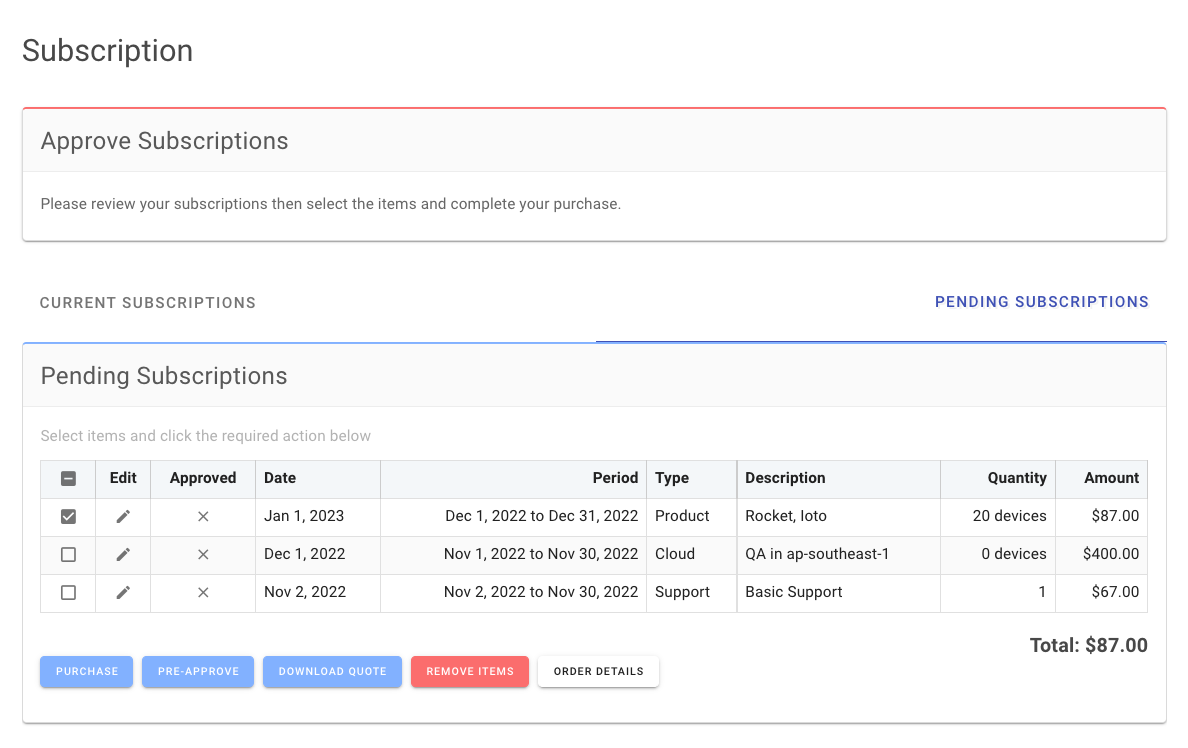The width and height of the screenshot is (1188, 748).
Task: Click the edit pencil for QA in ap-southeast-1
Action: [x=123, y=554]
